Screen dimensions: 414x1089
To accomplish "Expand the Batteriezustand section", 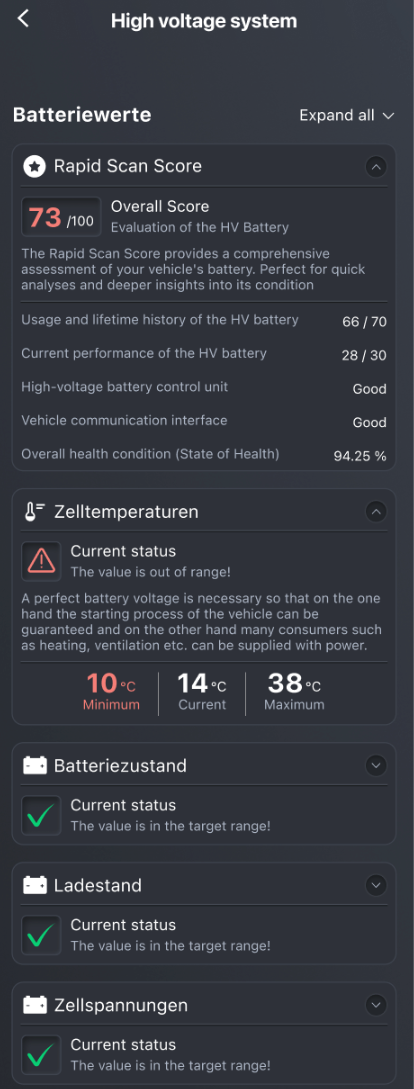I will [376, 766].
